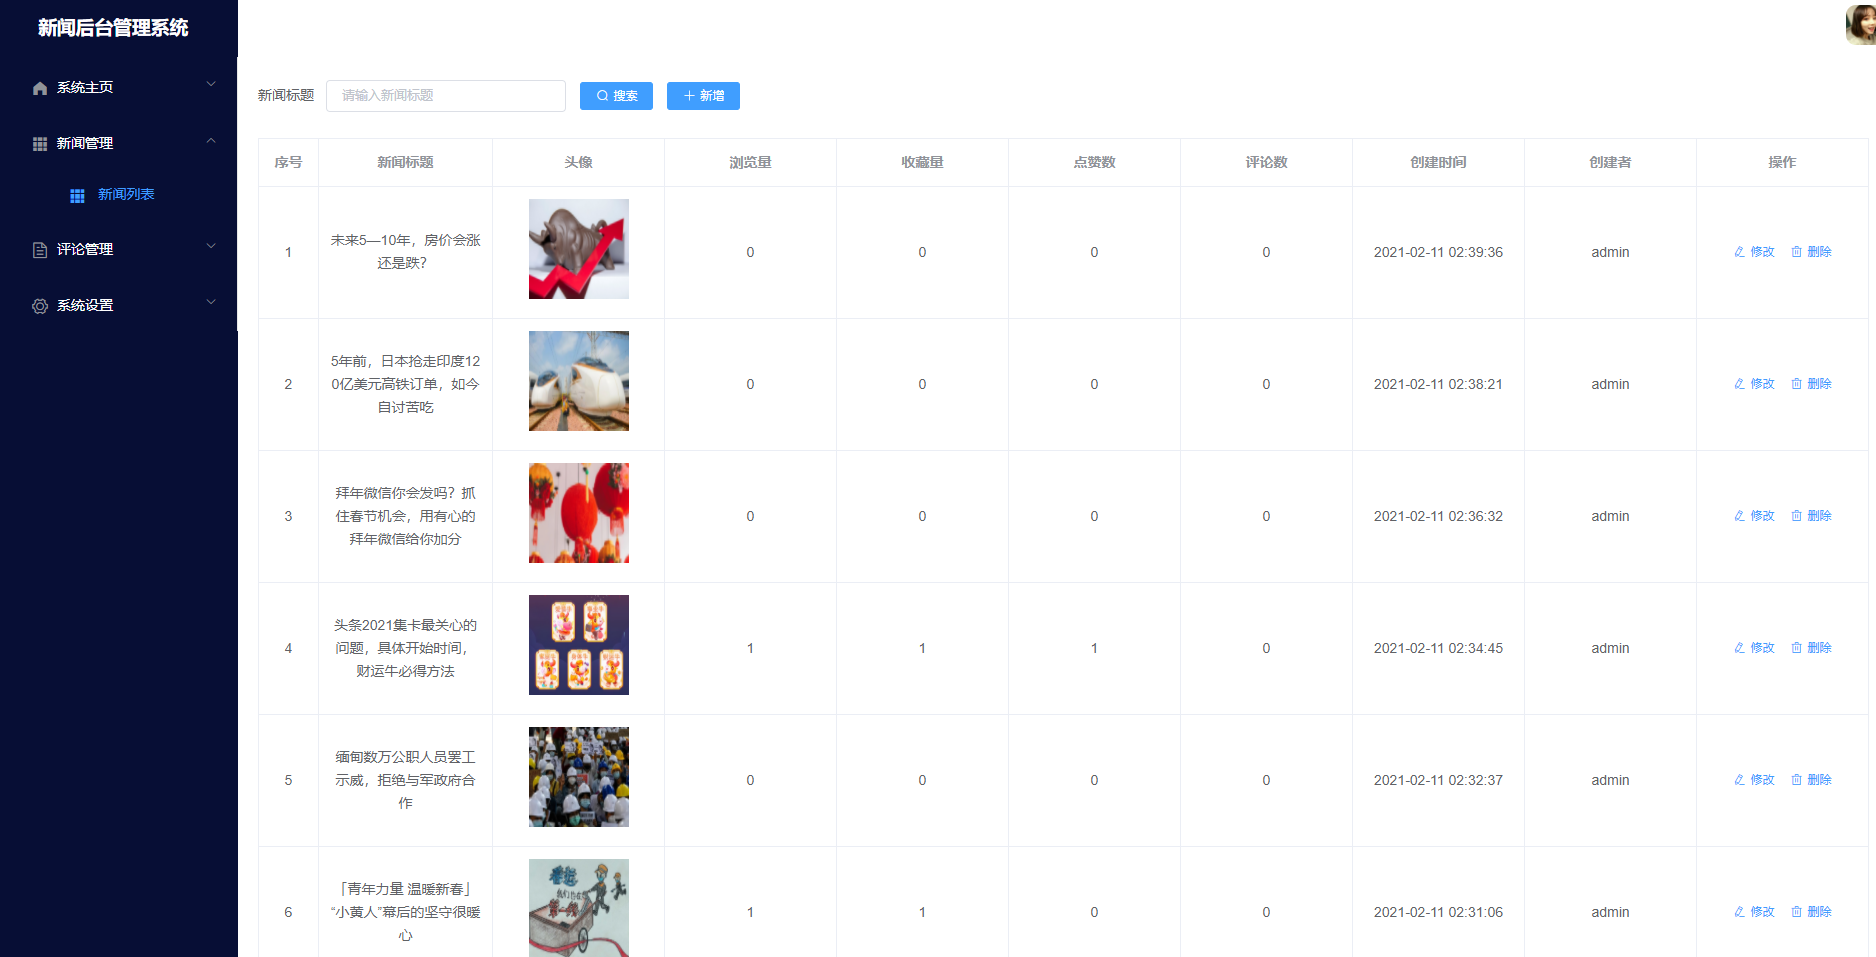The height and width of the screenshot is (957, 1876).
Task: Open the bull and red arrow thumbnail
Action: (x=579, y=249)
